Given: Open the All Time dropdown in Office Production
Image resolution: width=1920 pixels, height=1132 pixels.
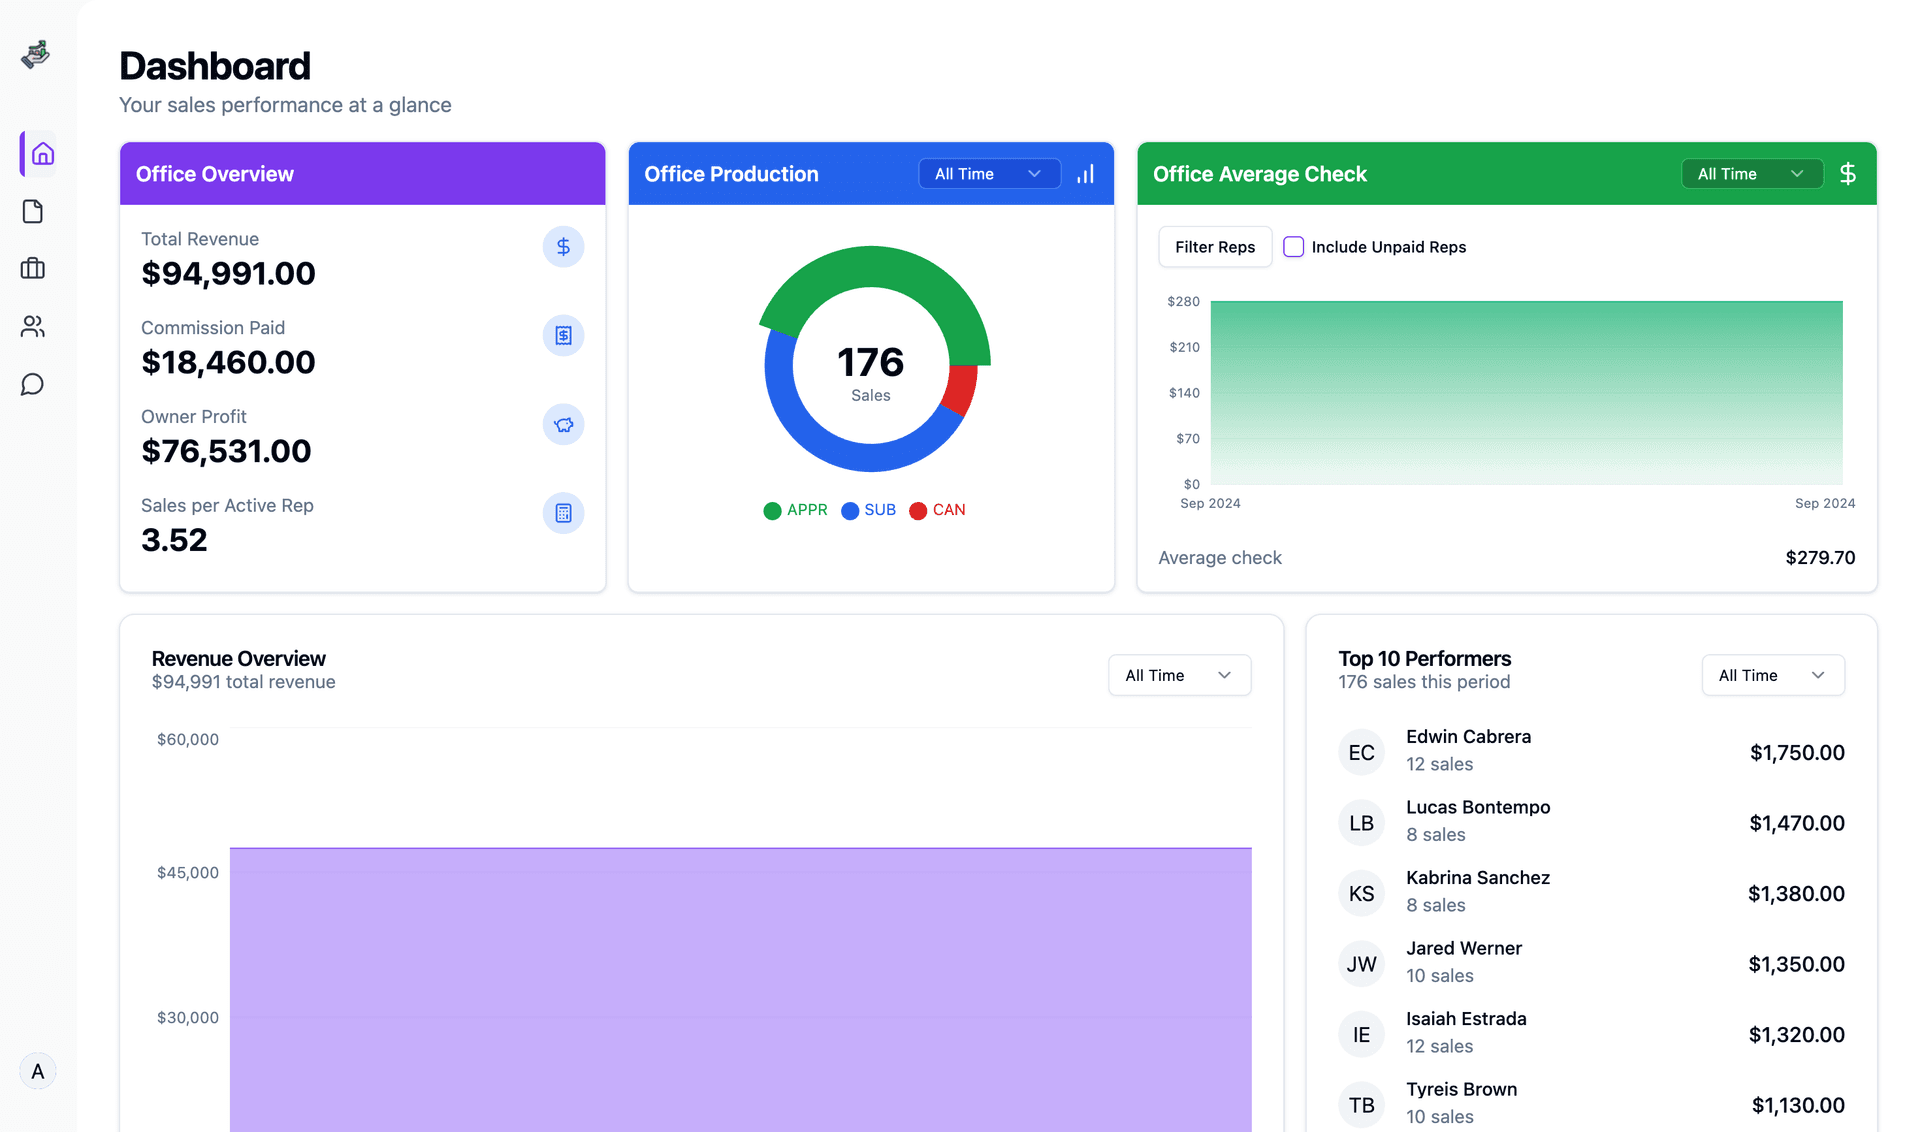Looking at the screenshot, I should point(989,173).
